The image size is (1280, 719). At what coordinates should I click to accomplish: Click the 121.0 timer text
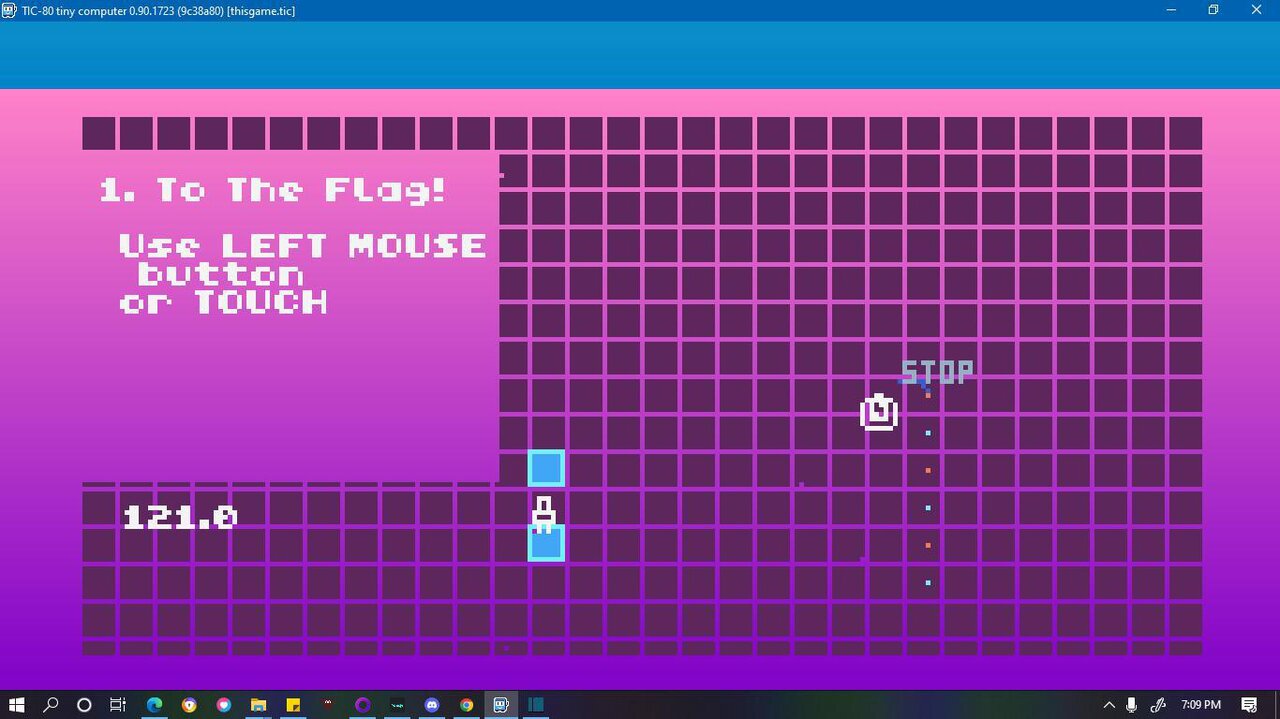180,517
